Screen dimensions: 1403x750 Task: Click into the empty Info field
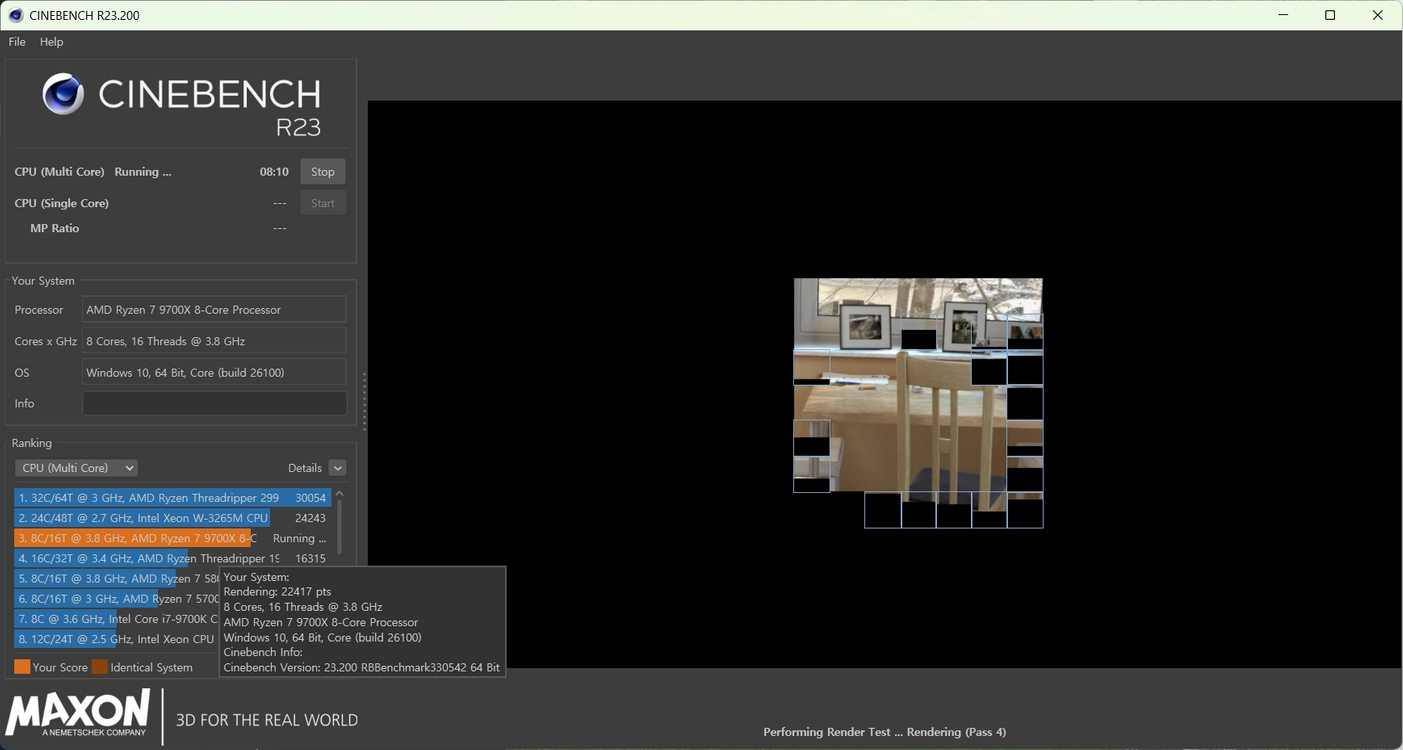click(214, 403)
